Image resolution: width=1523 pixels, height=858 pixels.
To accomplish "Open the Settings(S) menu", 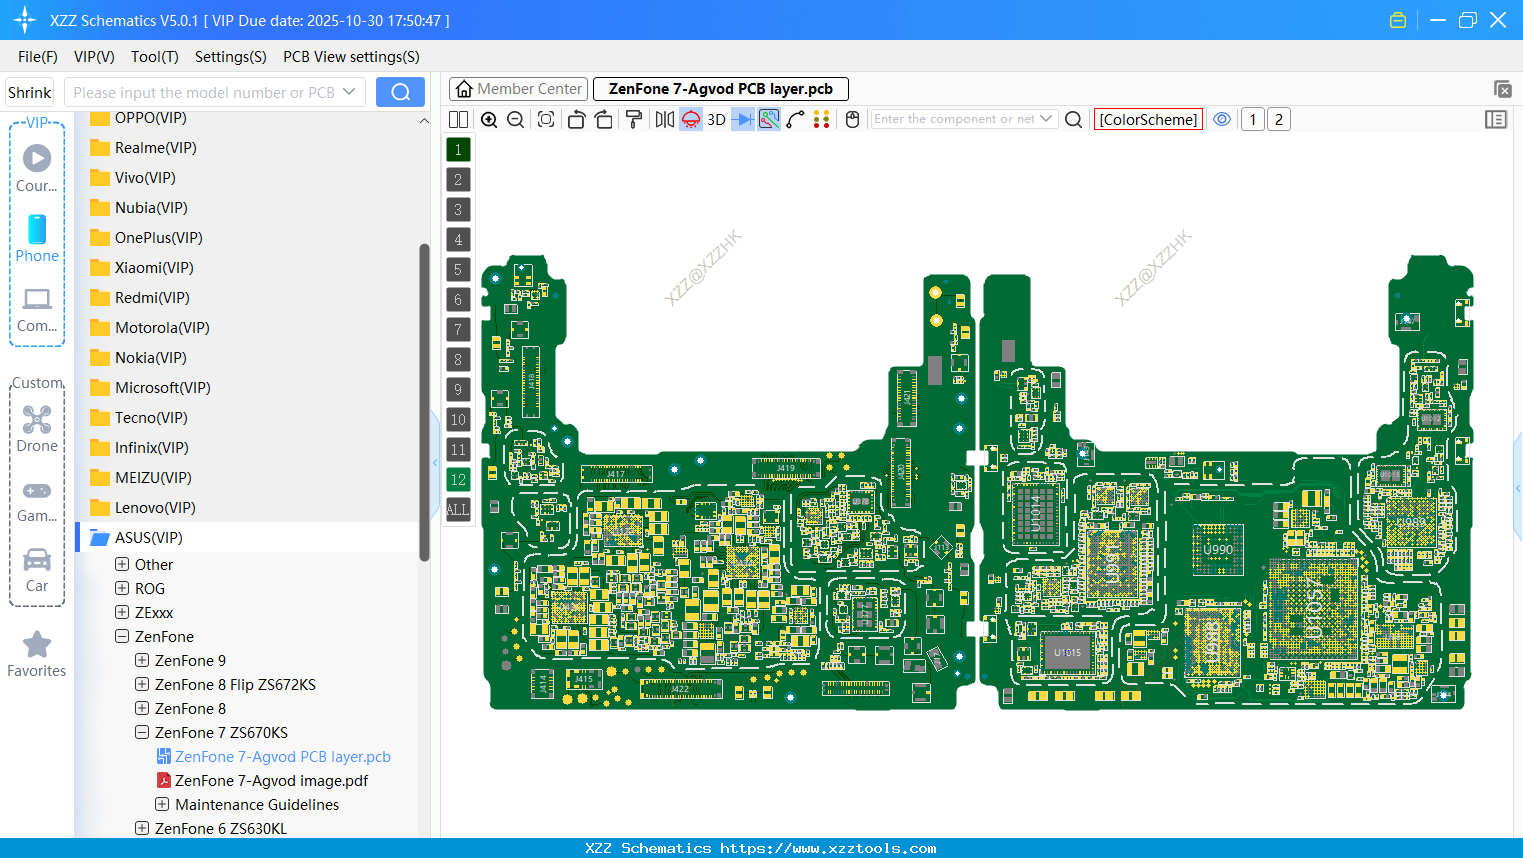I will [x=231, y=57].
